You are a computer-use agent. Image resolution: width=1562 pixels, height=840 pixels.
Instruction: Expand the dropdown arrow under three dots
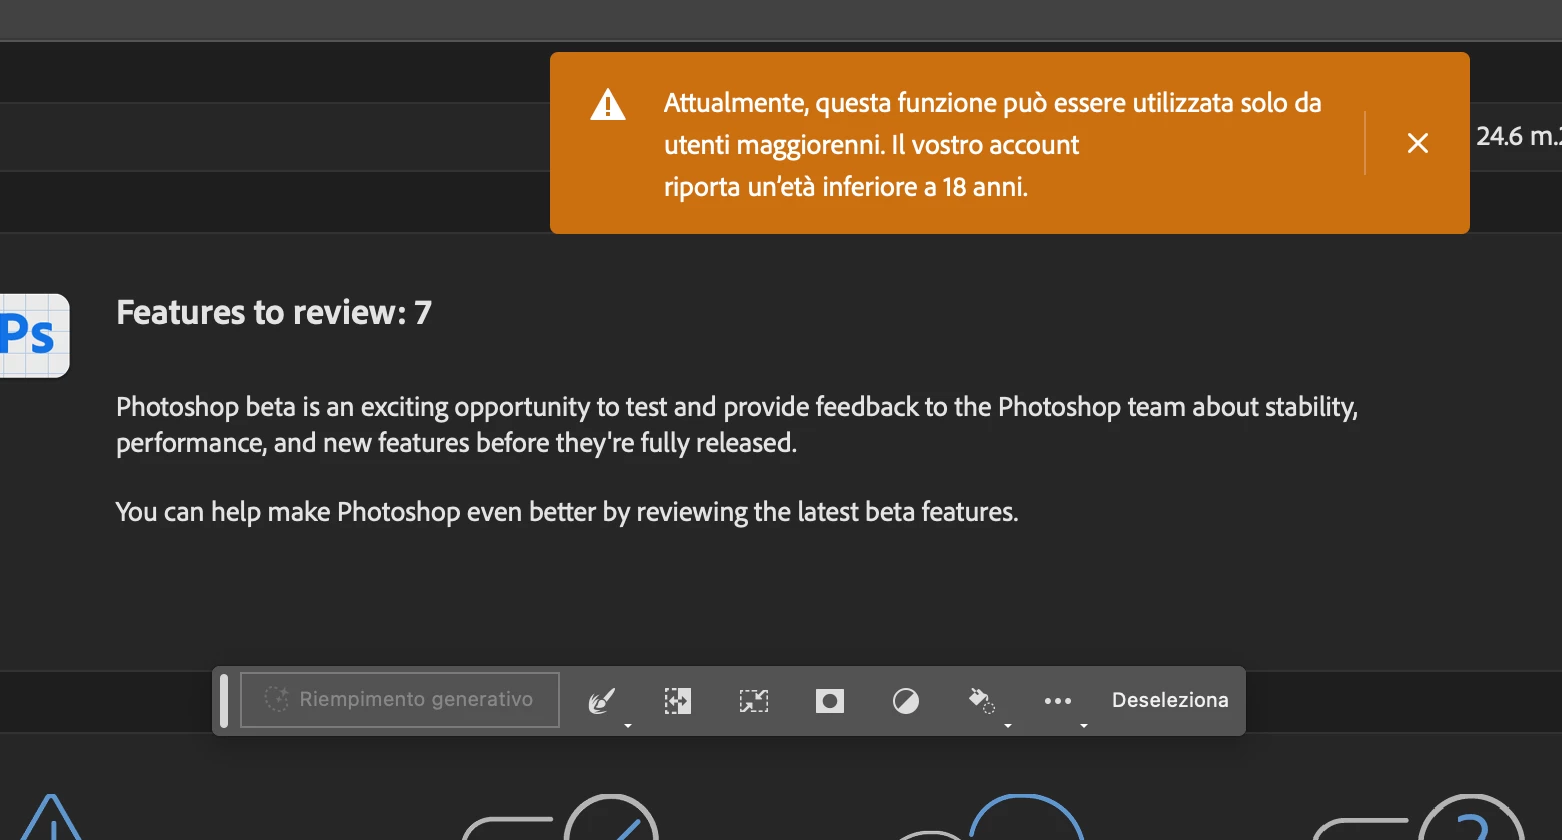(1084, 725)
